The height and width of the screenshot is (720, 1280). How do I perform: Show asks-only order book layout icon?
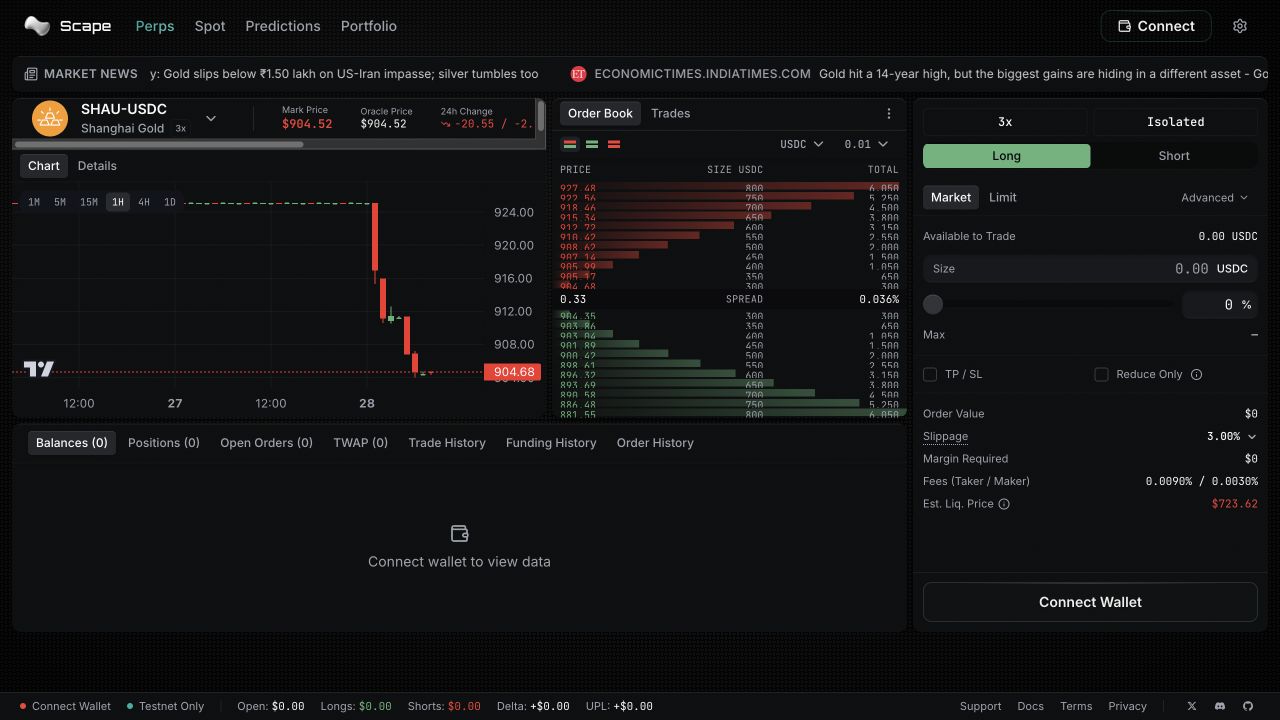coord(614,144)
